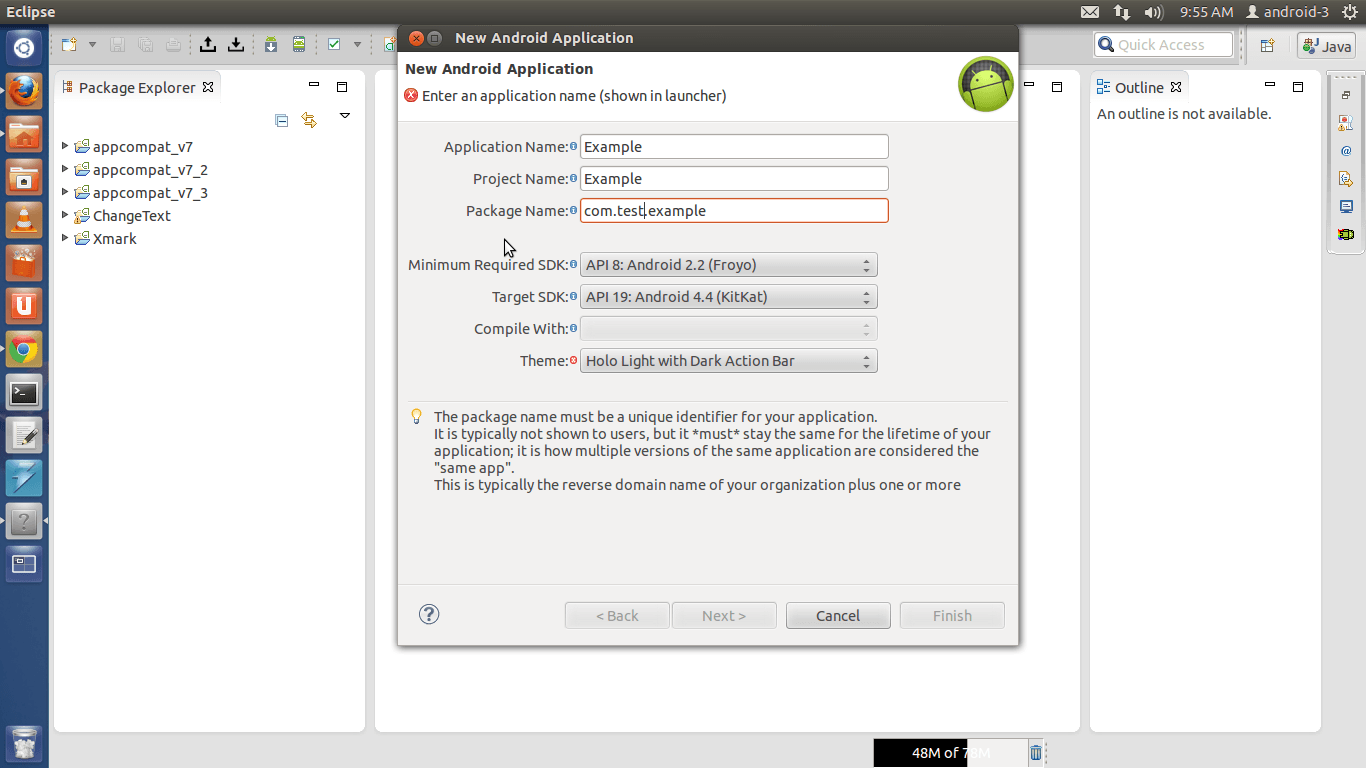This screenshot has height=768, width=1366.
Task: Click the Open Perspective icon
Action: click(x=1267, y=45)
